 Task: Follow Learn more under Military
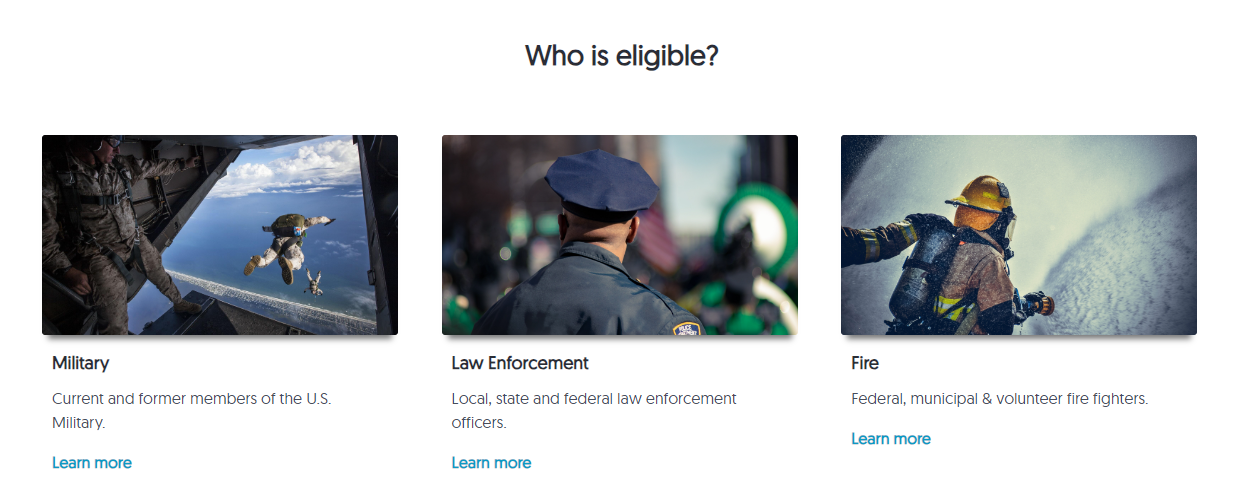[92, 463]
